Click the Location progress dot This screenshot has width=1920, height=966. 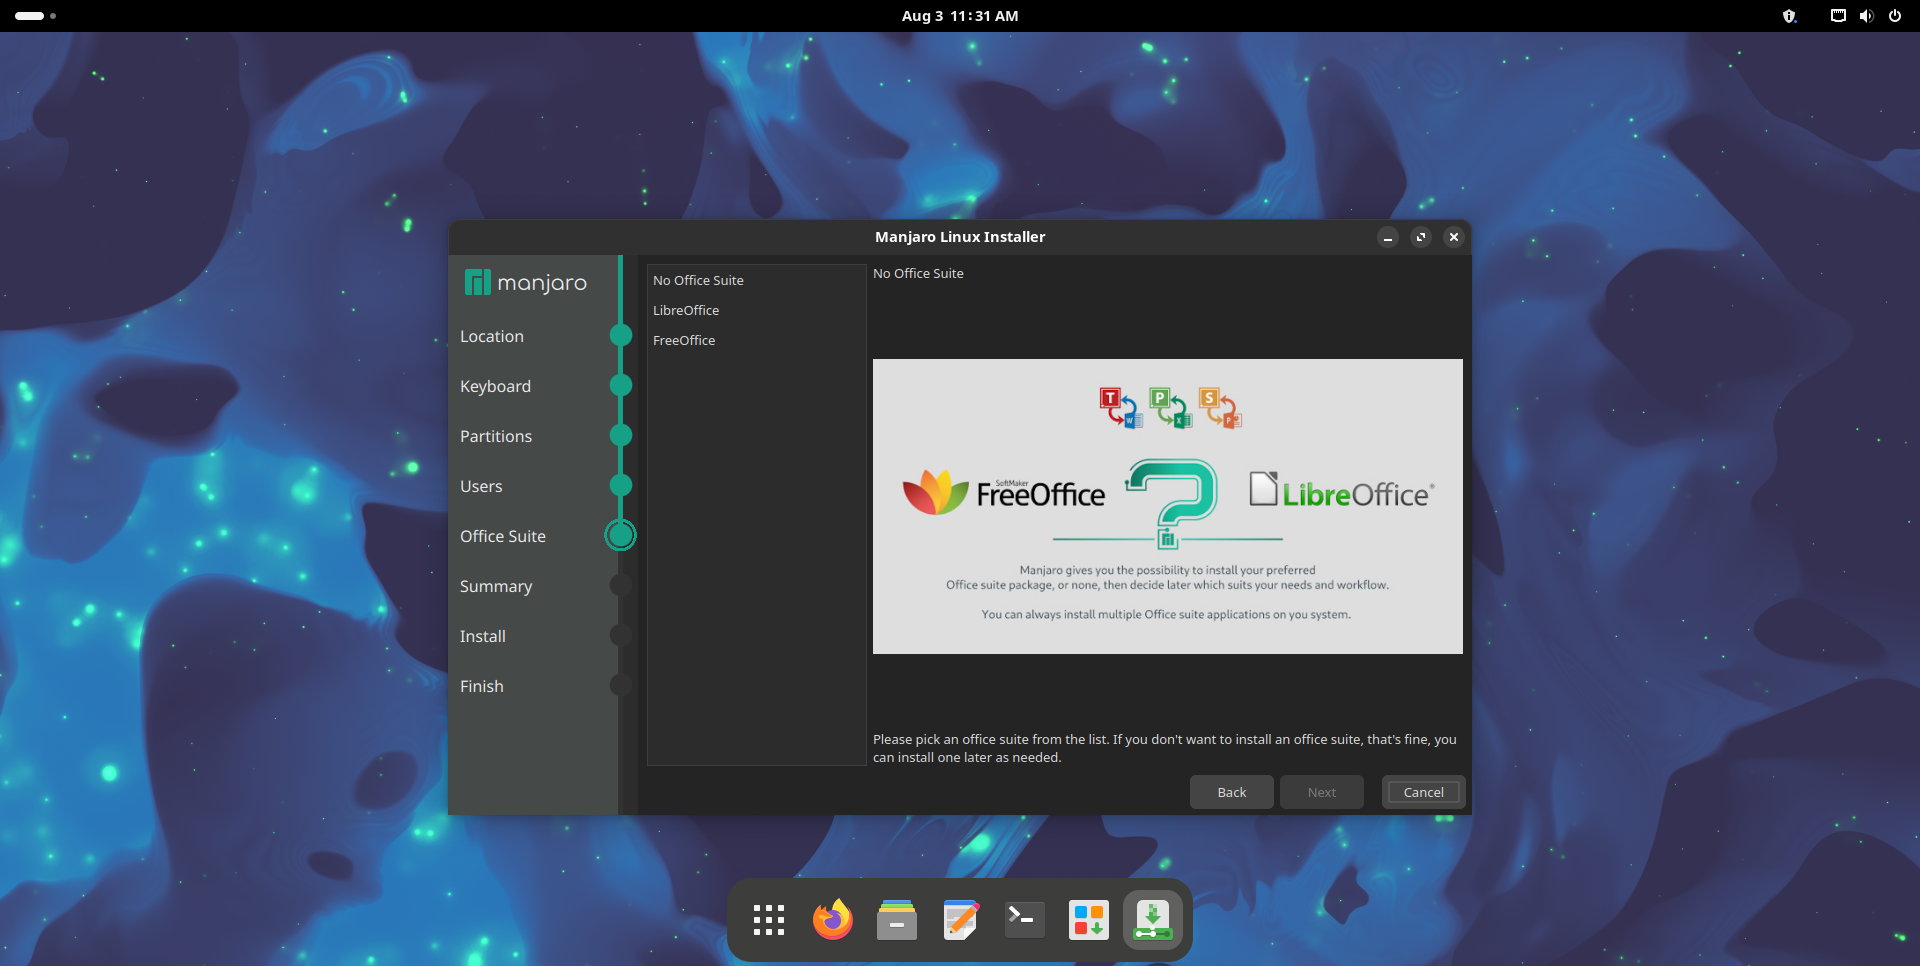[x=621, y=336]
